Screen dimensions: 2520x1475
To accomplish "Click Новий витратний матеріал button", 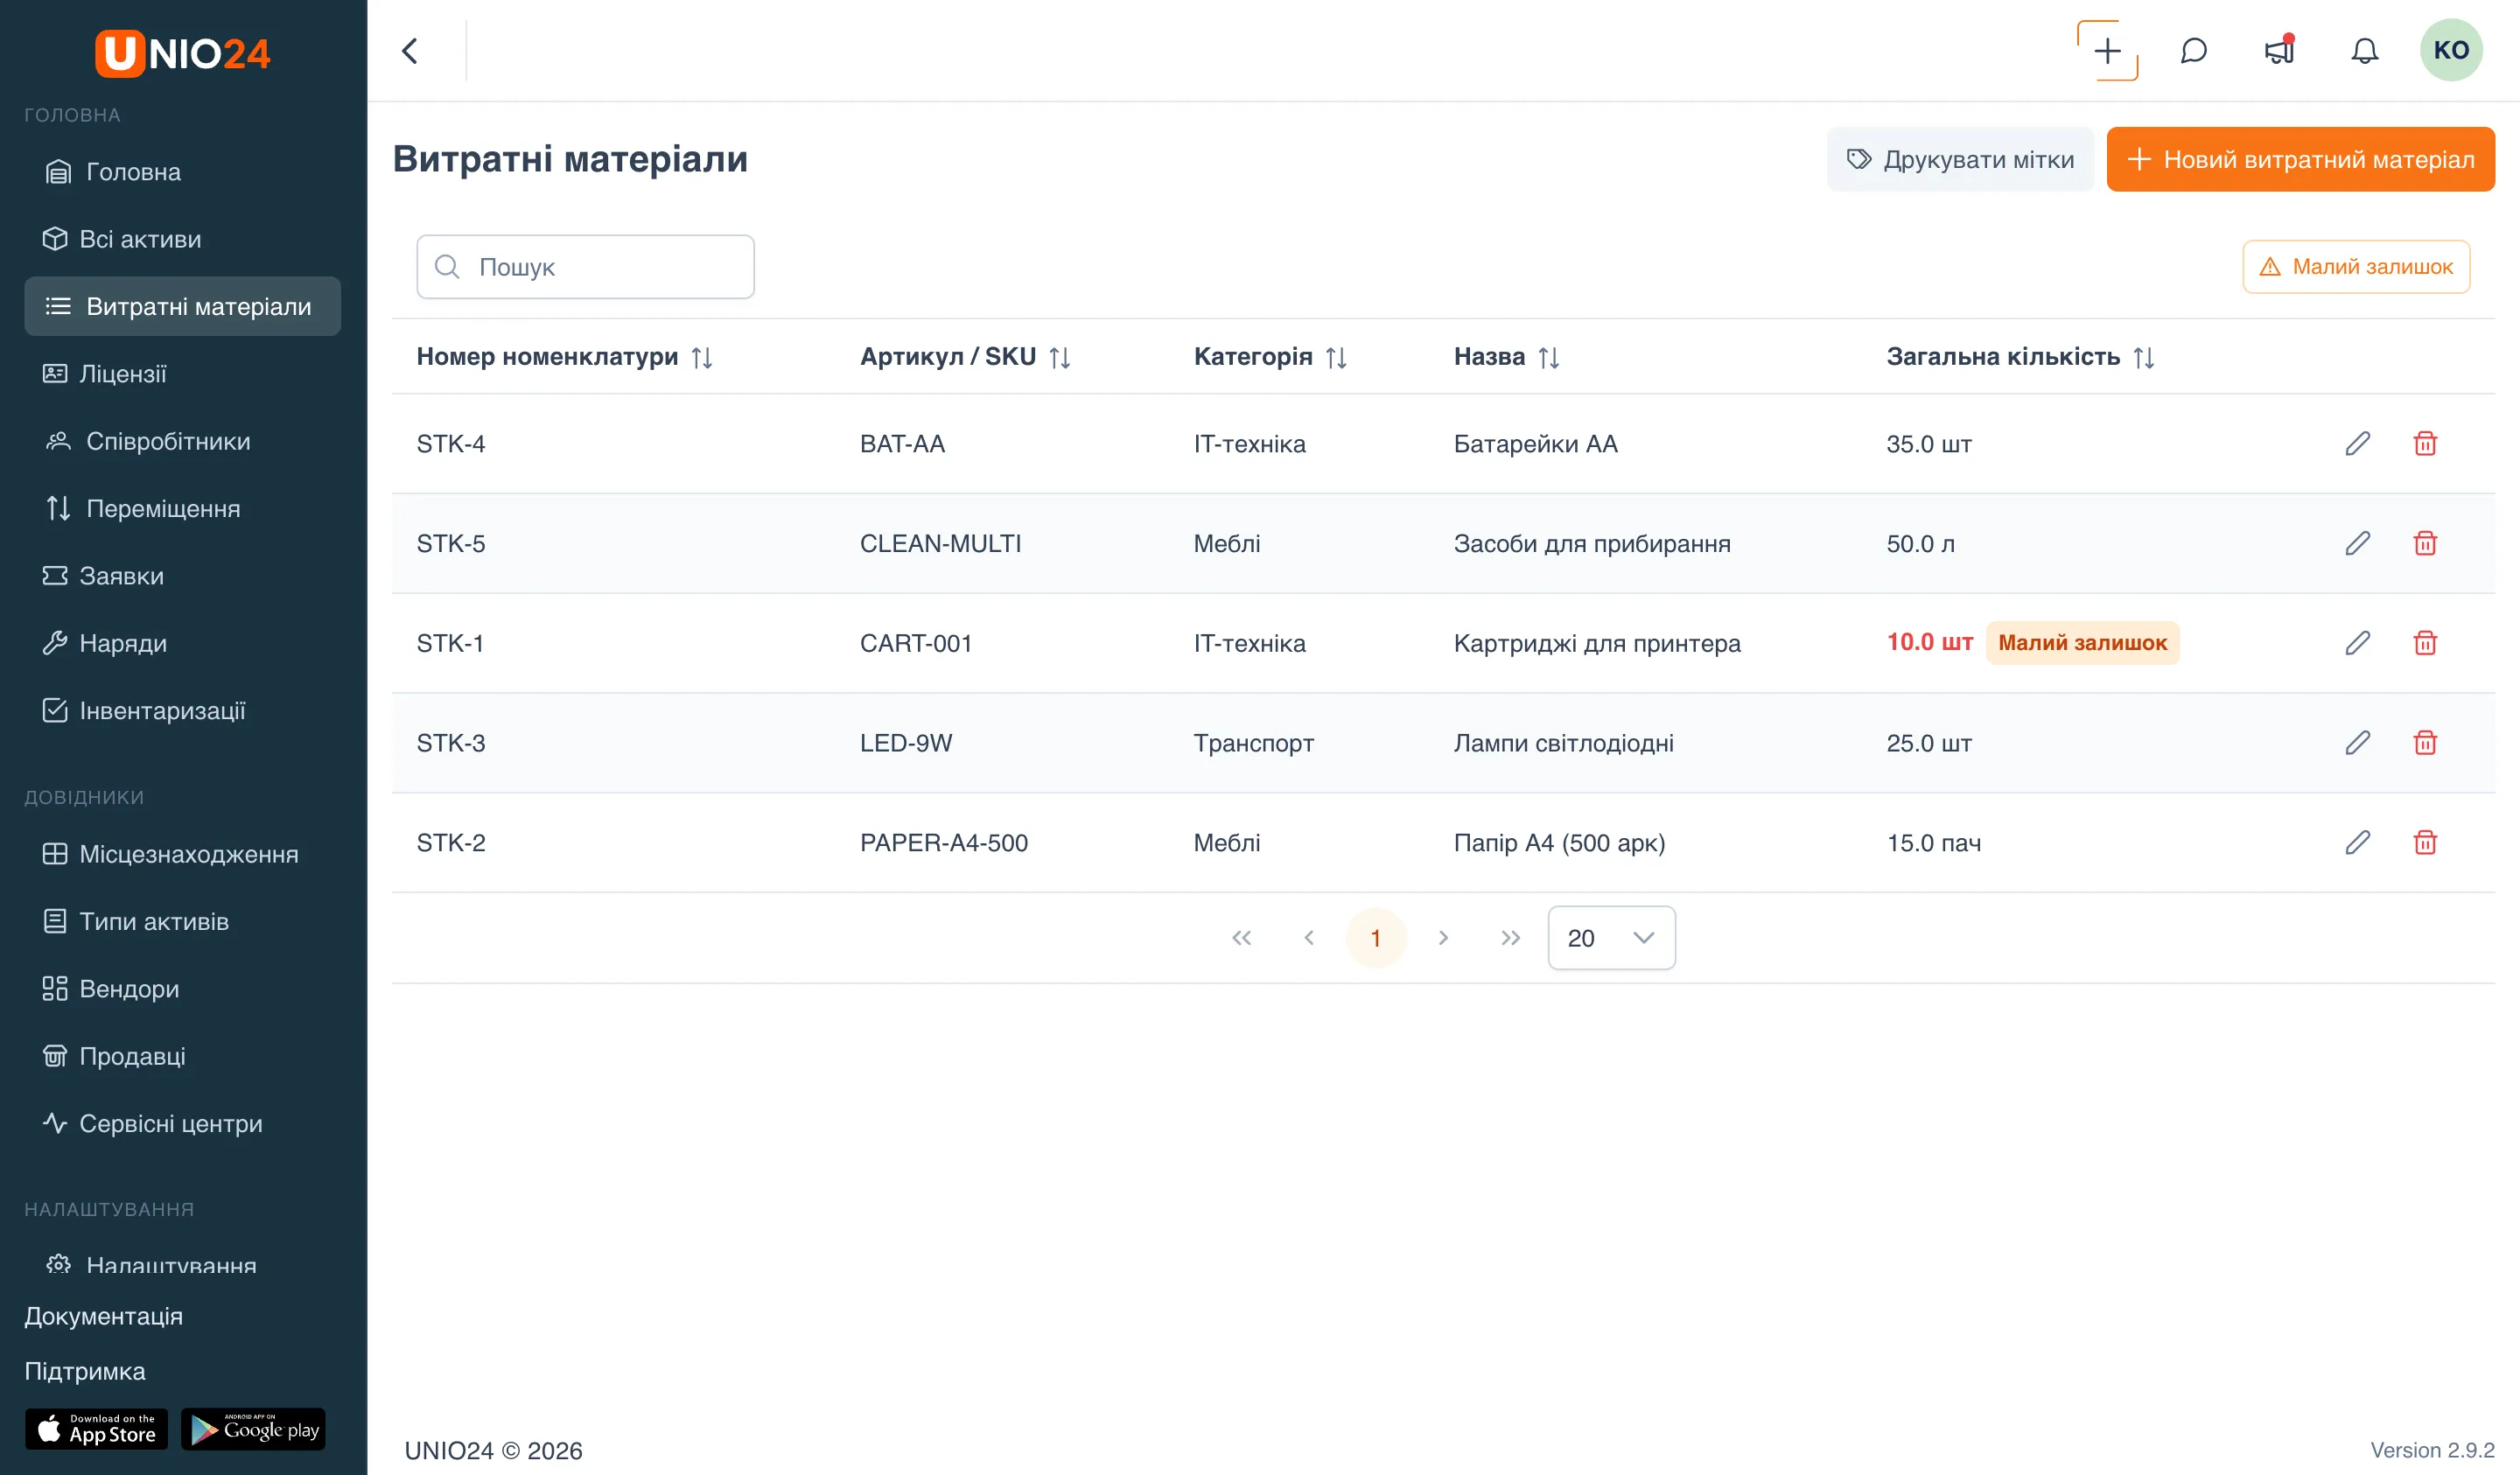I will tap(2300, 159).
